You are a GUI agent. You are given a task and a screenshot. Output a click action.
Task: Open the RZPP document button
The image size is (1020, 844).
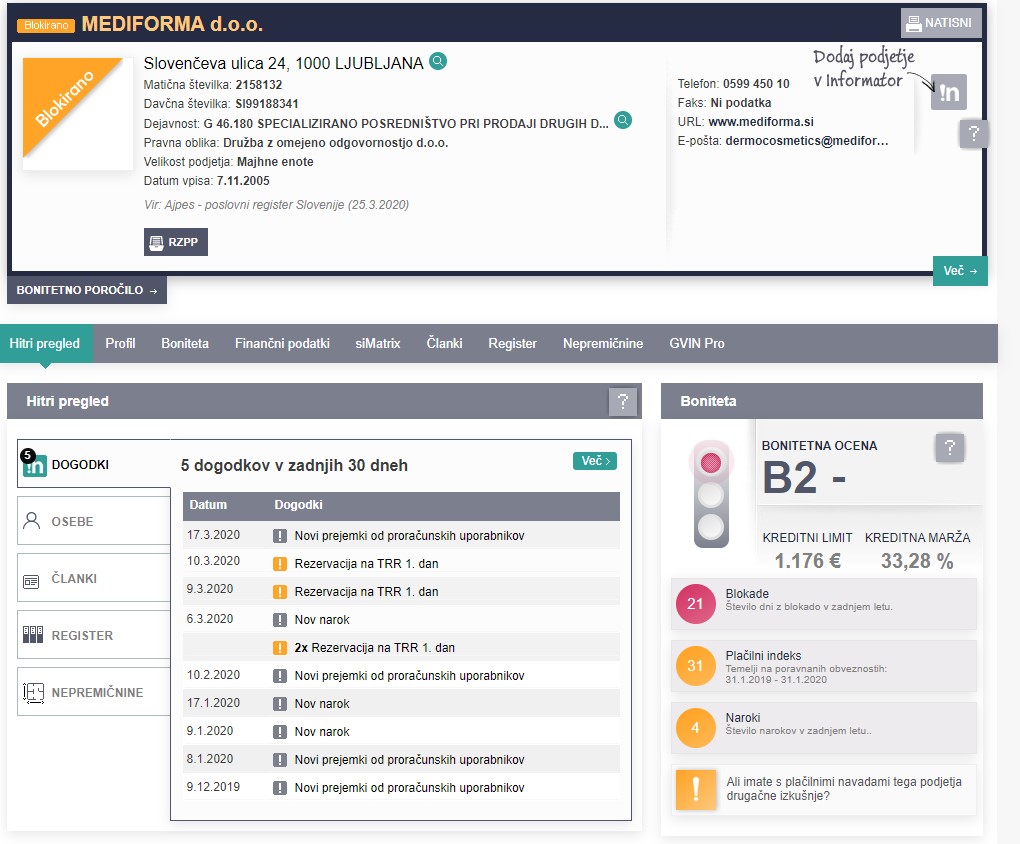tap(176, 242)
